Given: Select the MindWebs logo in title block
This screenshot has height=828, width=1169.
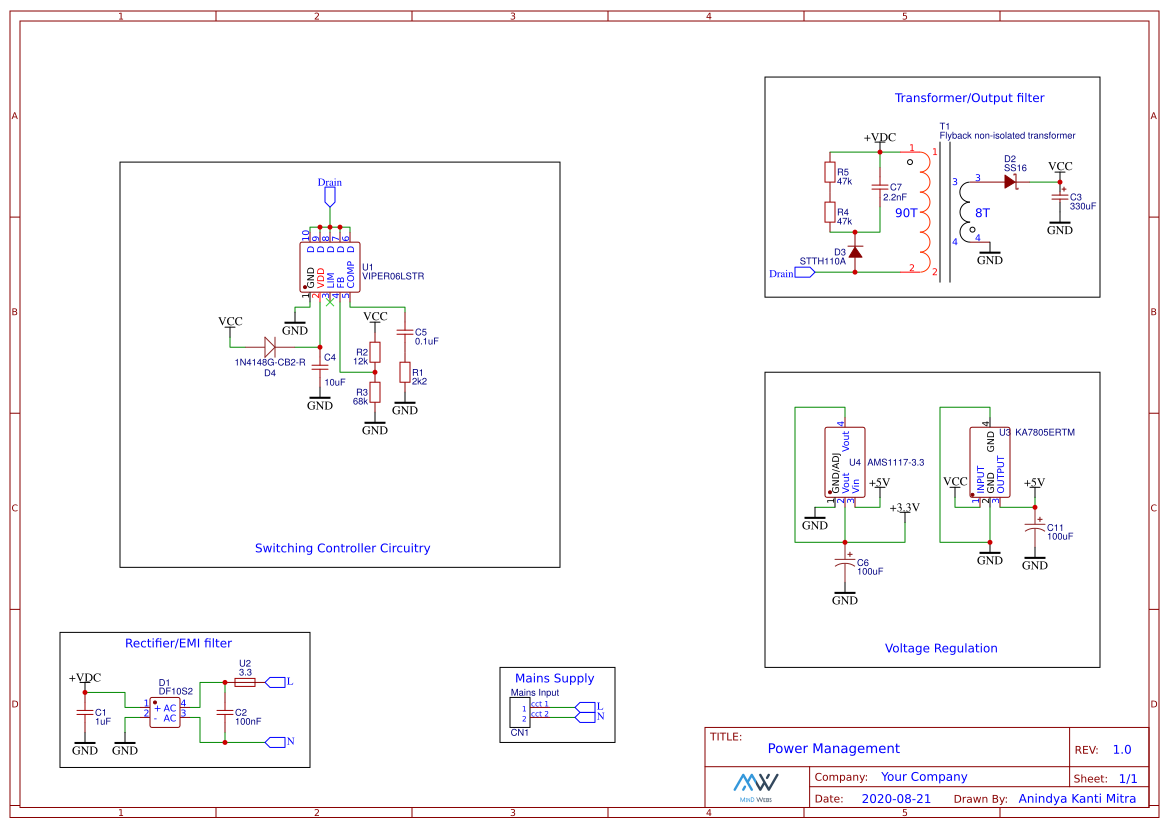Looking at the screenshot, I should point(756,787).
